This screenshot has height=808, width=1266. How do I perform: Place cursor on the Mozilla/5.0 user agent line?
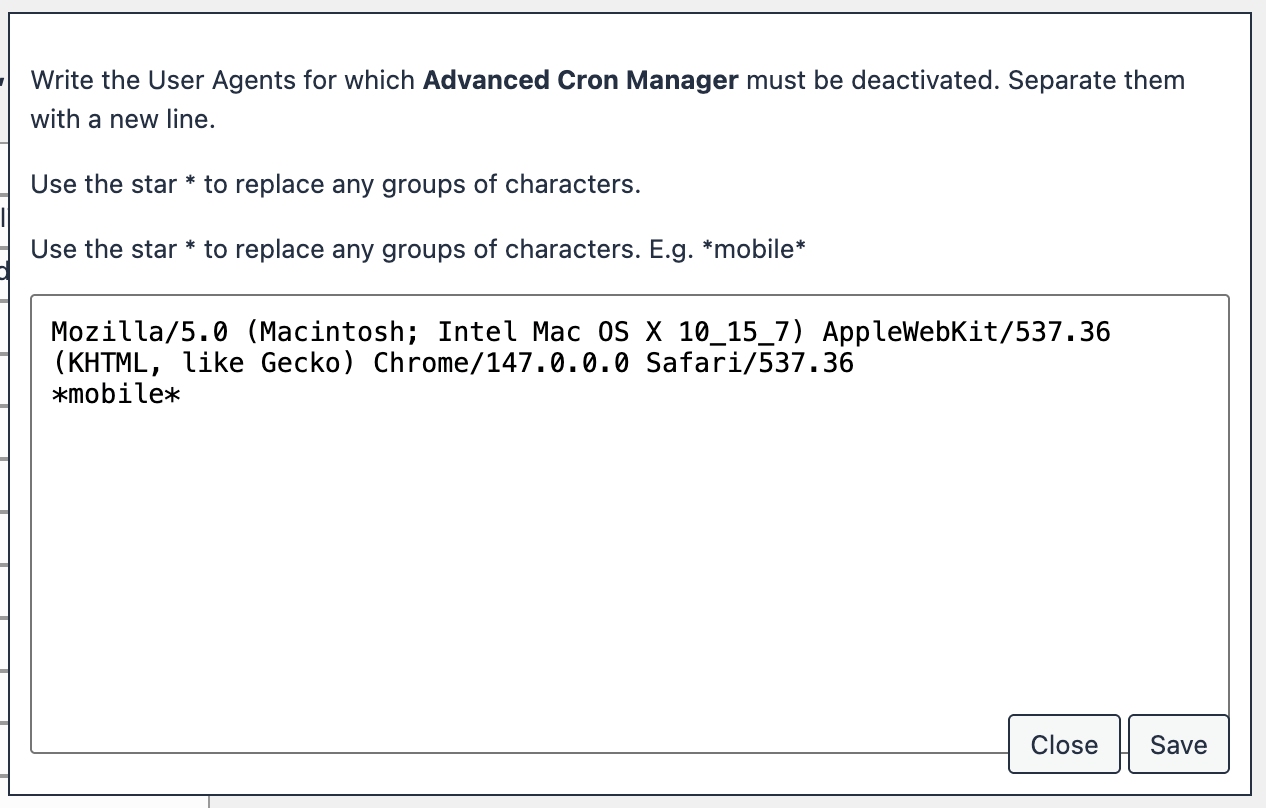pyautogui.click(x=400, y=331)
